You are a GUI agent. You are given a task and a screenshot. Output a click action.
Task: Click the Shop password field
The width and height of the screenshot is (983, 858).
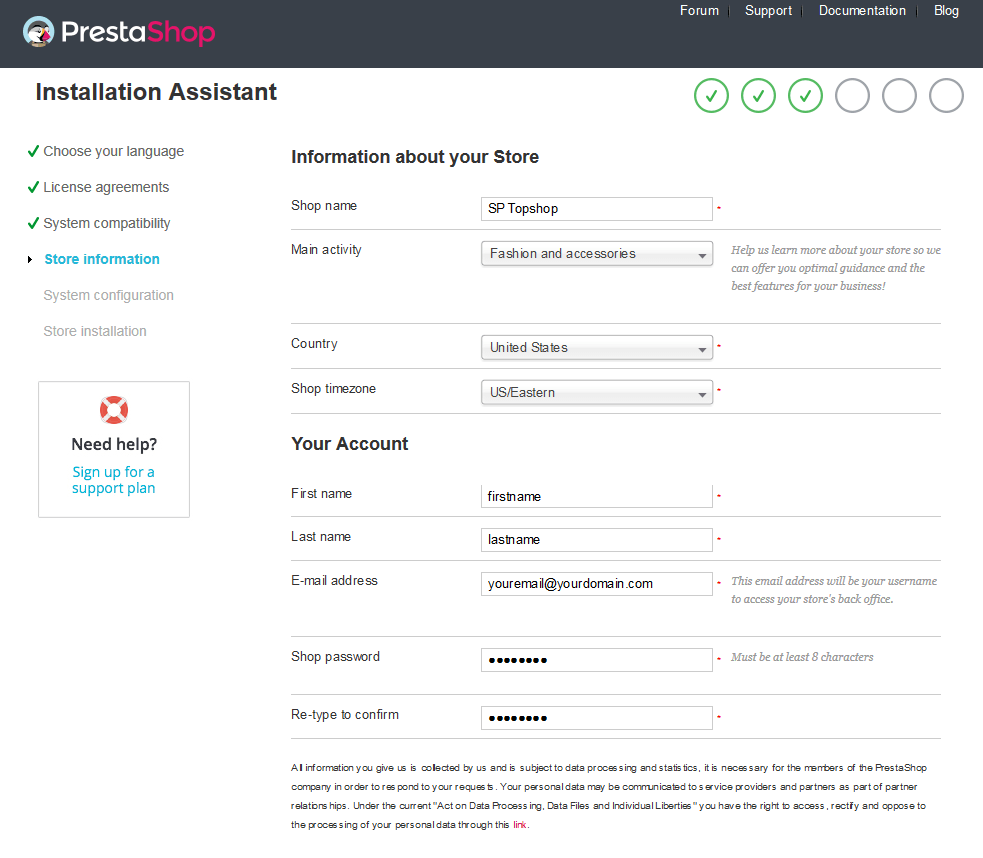(596, 660)
